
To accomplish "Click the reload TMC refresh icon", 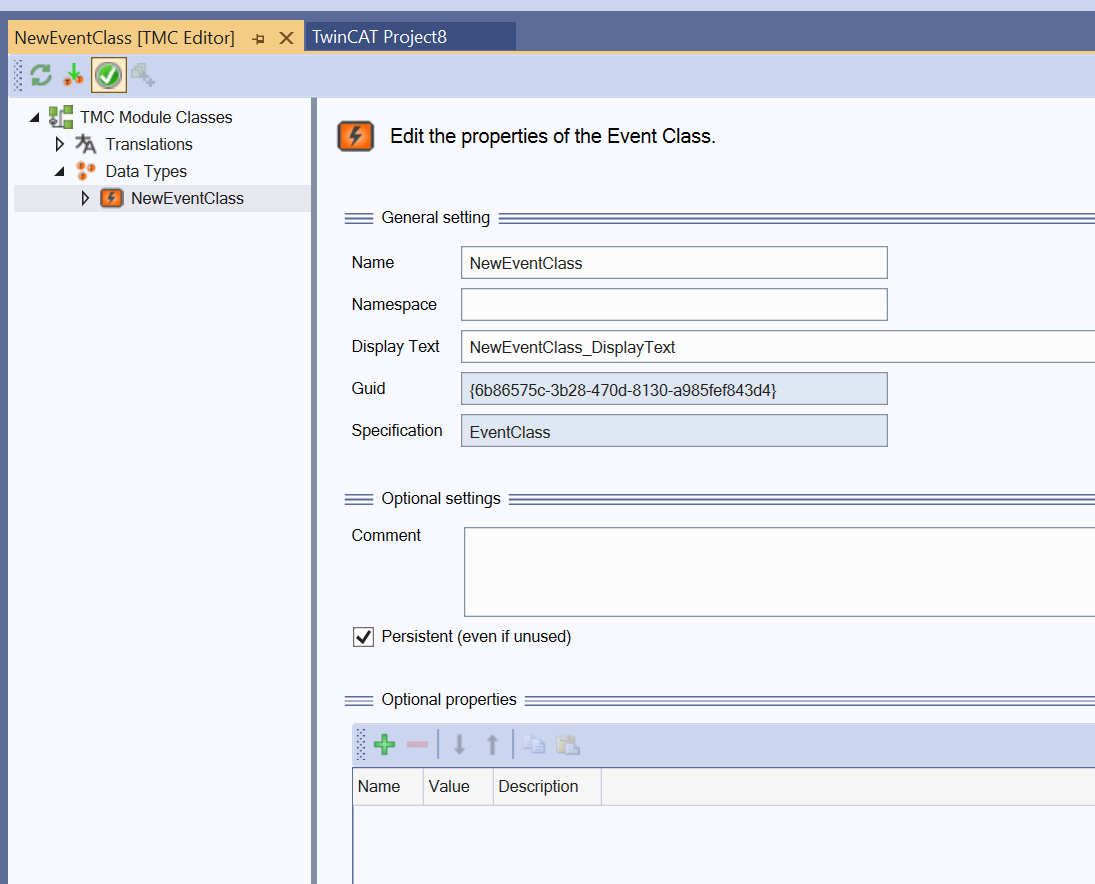I will 41,75.
